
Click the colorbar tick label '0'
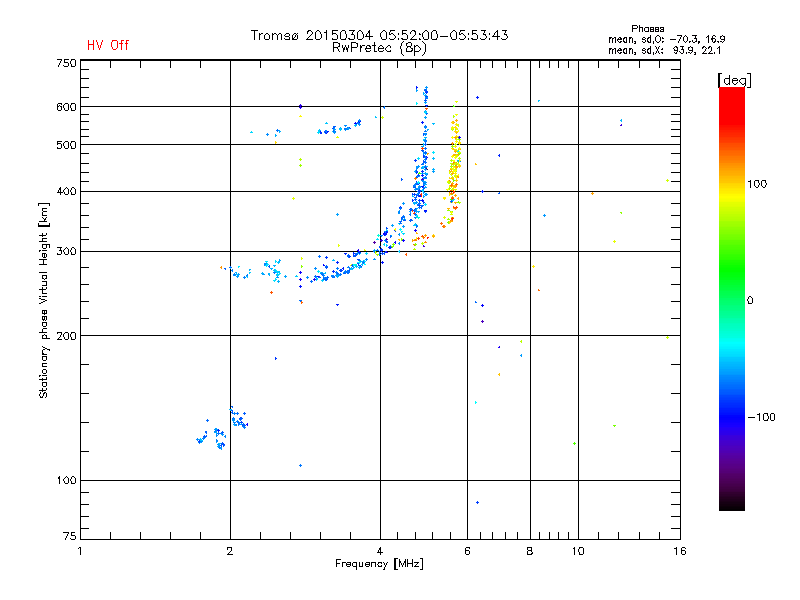[750, 301]
